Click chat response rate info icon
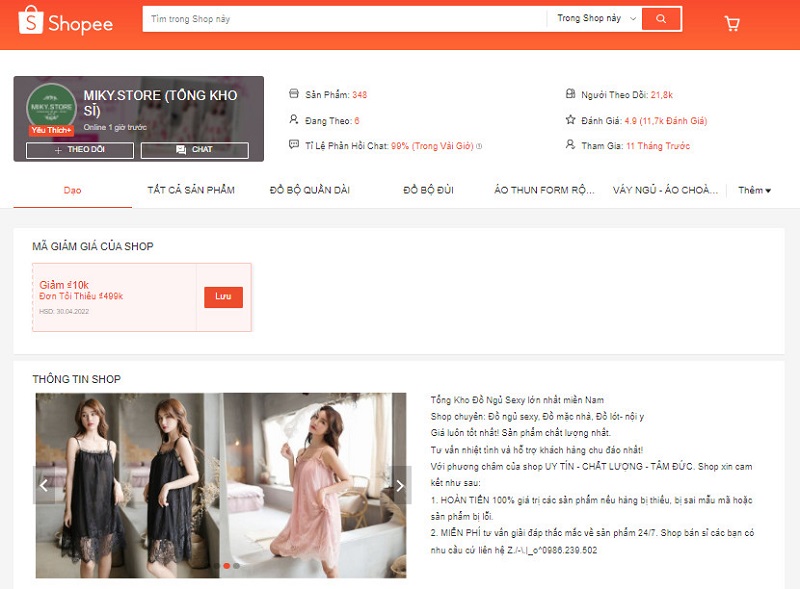 pyautogui.click(x=479, y=146)
